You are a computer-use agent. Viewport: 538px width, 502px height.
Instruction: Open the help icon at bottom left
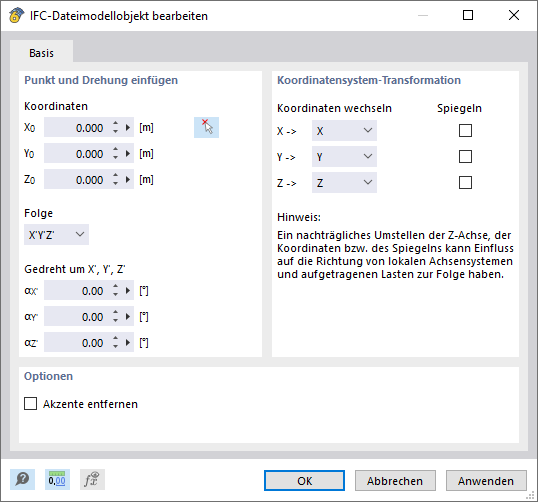click(x=22, y=479)
